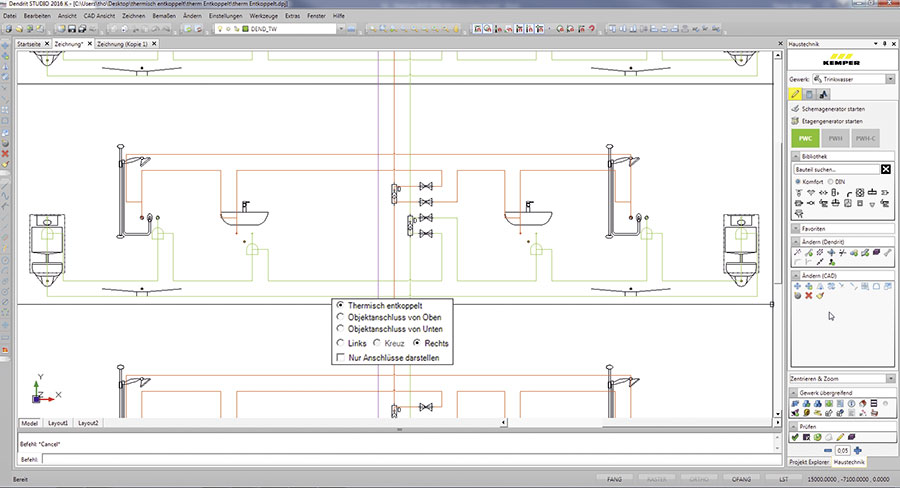
Task: Open the DEND_TW layer dropdown
Action: (341, 29)
